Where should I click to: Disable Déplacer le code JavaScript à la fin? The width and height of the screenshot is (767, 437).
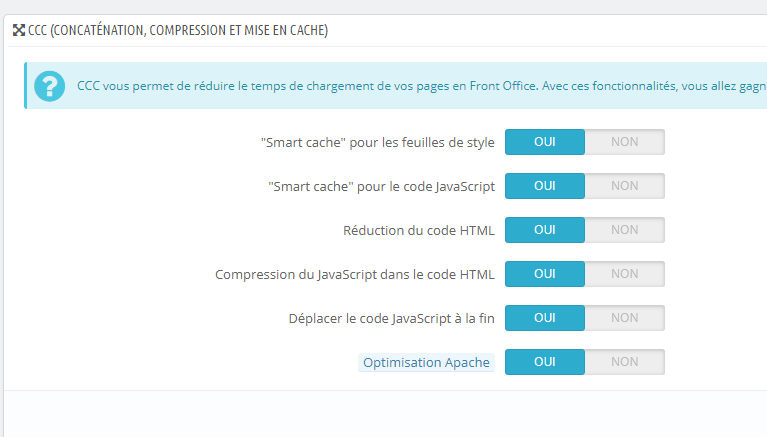[x=624, y=318]
